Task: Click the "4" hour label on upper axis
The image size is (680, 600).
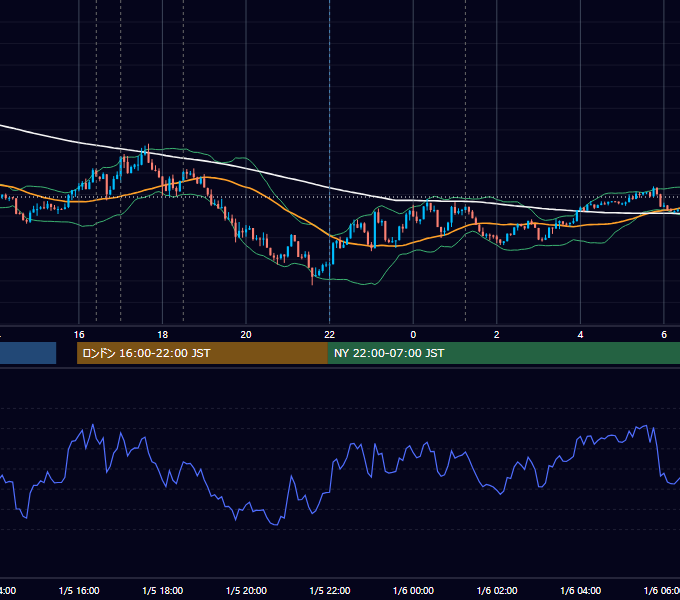Action: (x=580, y=334)
